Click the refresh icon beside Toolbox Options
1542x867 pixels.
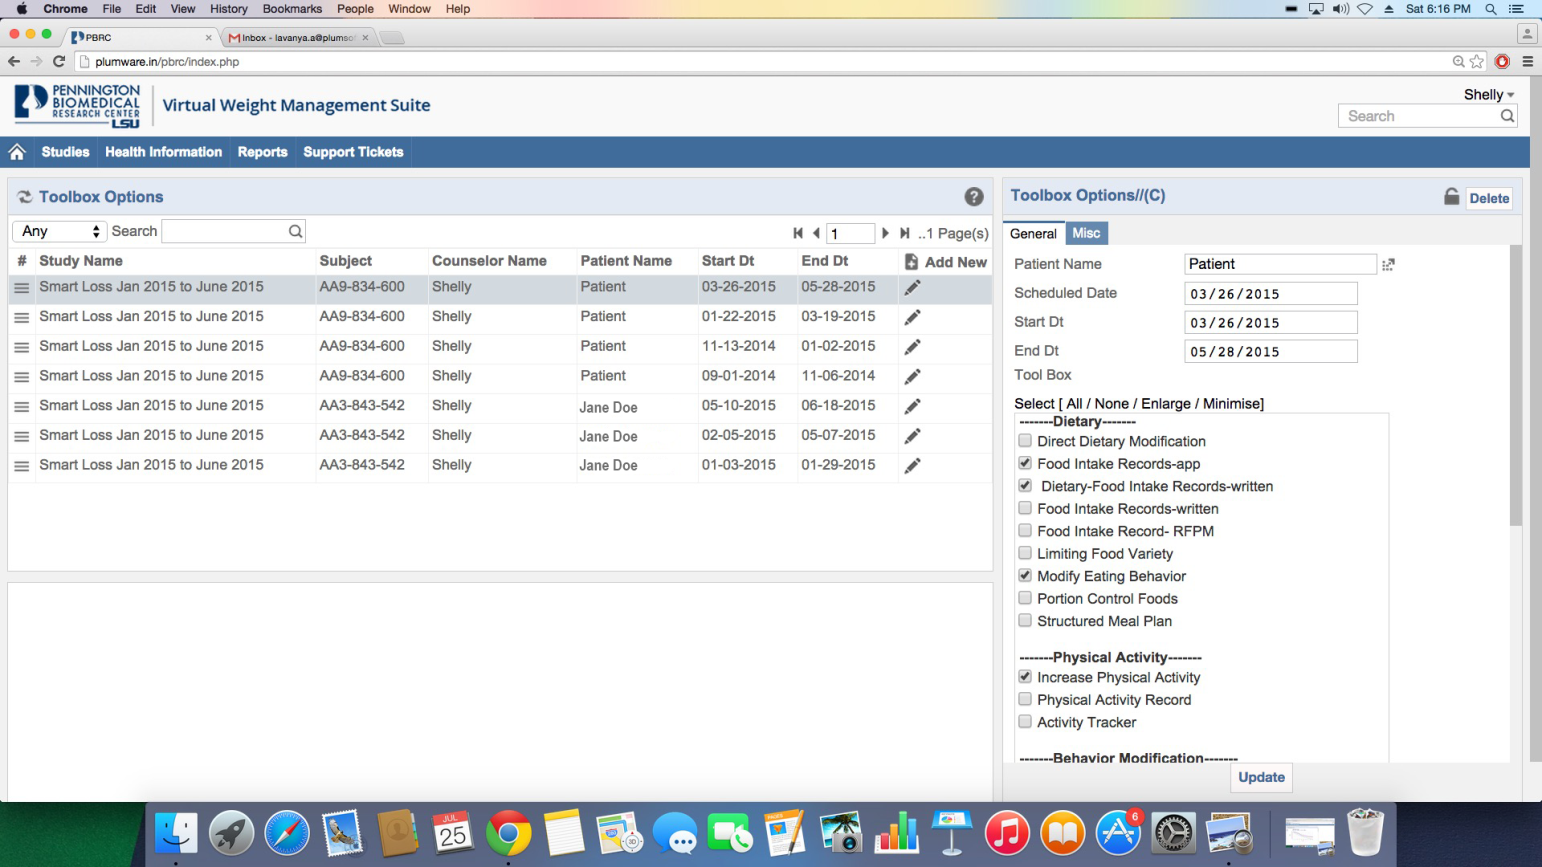[24, 197]
